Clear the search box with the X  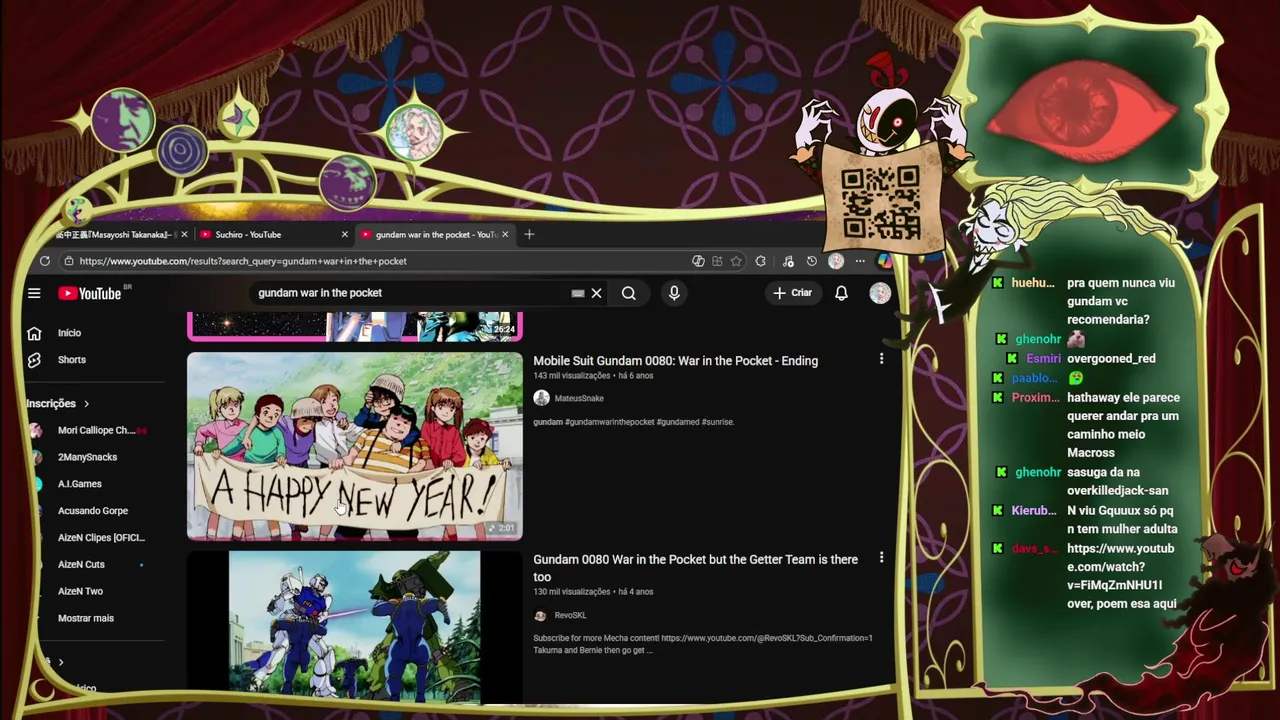[596, 293]
